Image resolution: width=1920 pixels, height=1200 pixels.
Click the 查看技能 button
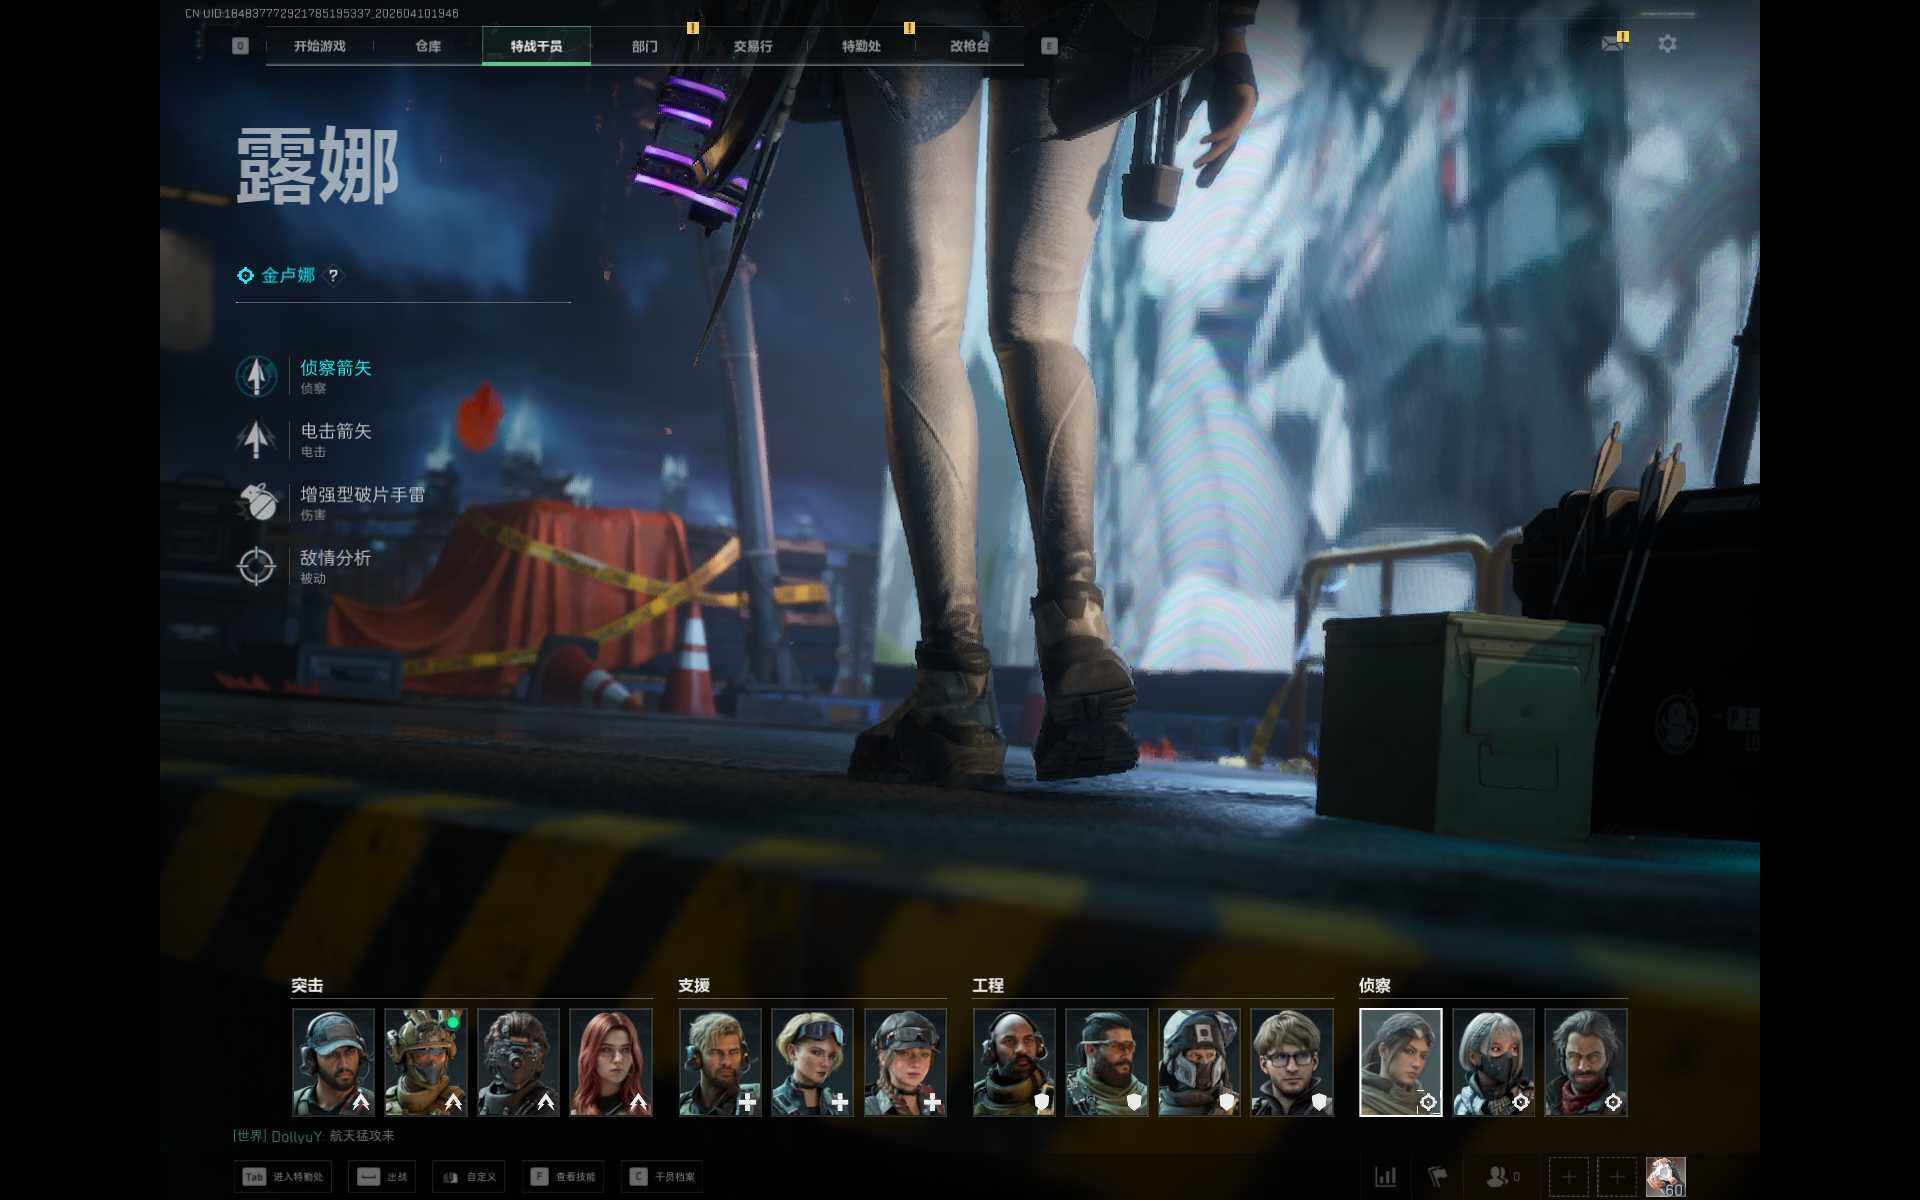563,1177
